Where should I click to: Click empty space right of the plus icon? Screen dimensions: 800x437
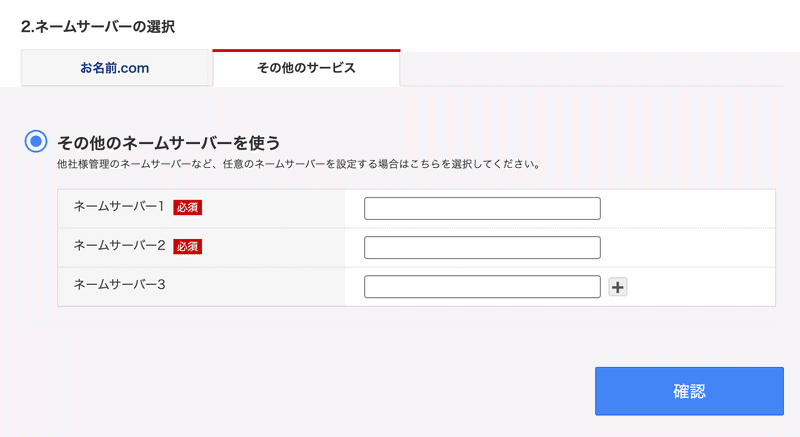700,287
